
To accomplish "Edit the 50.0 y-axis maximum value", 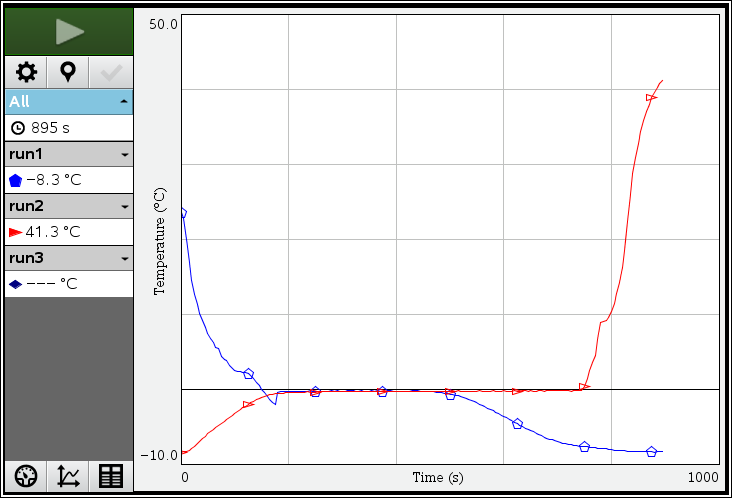I will 163,23.
